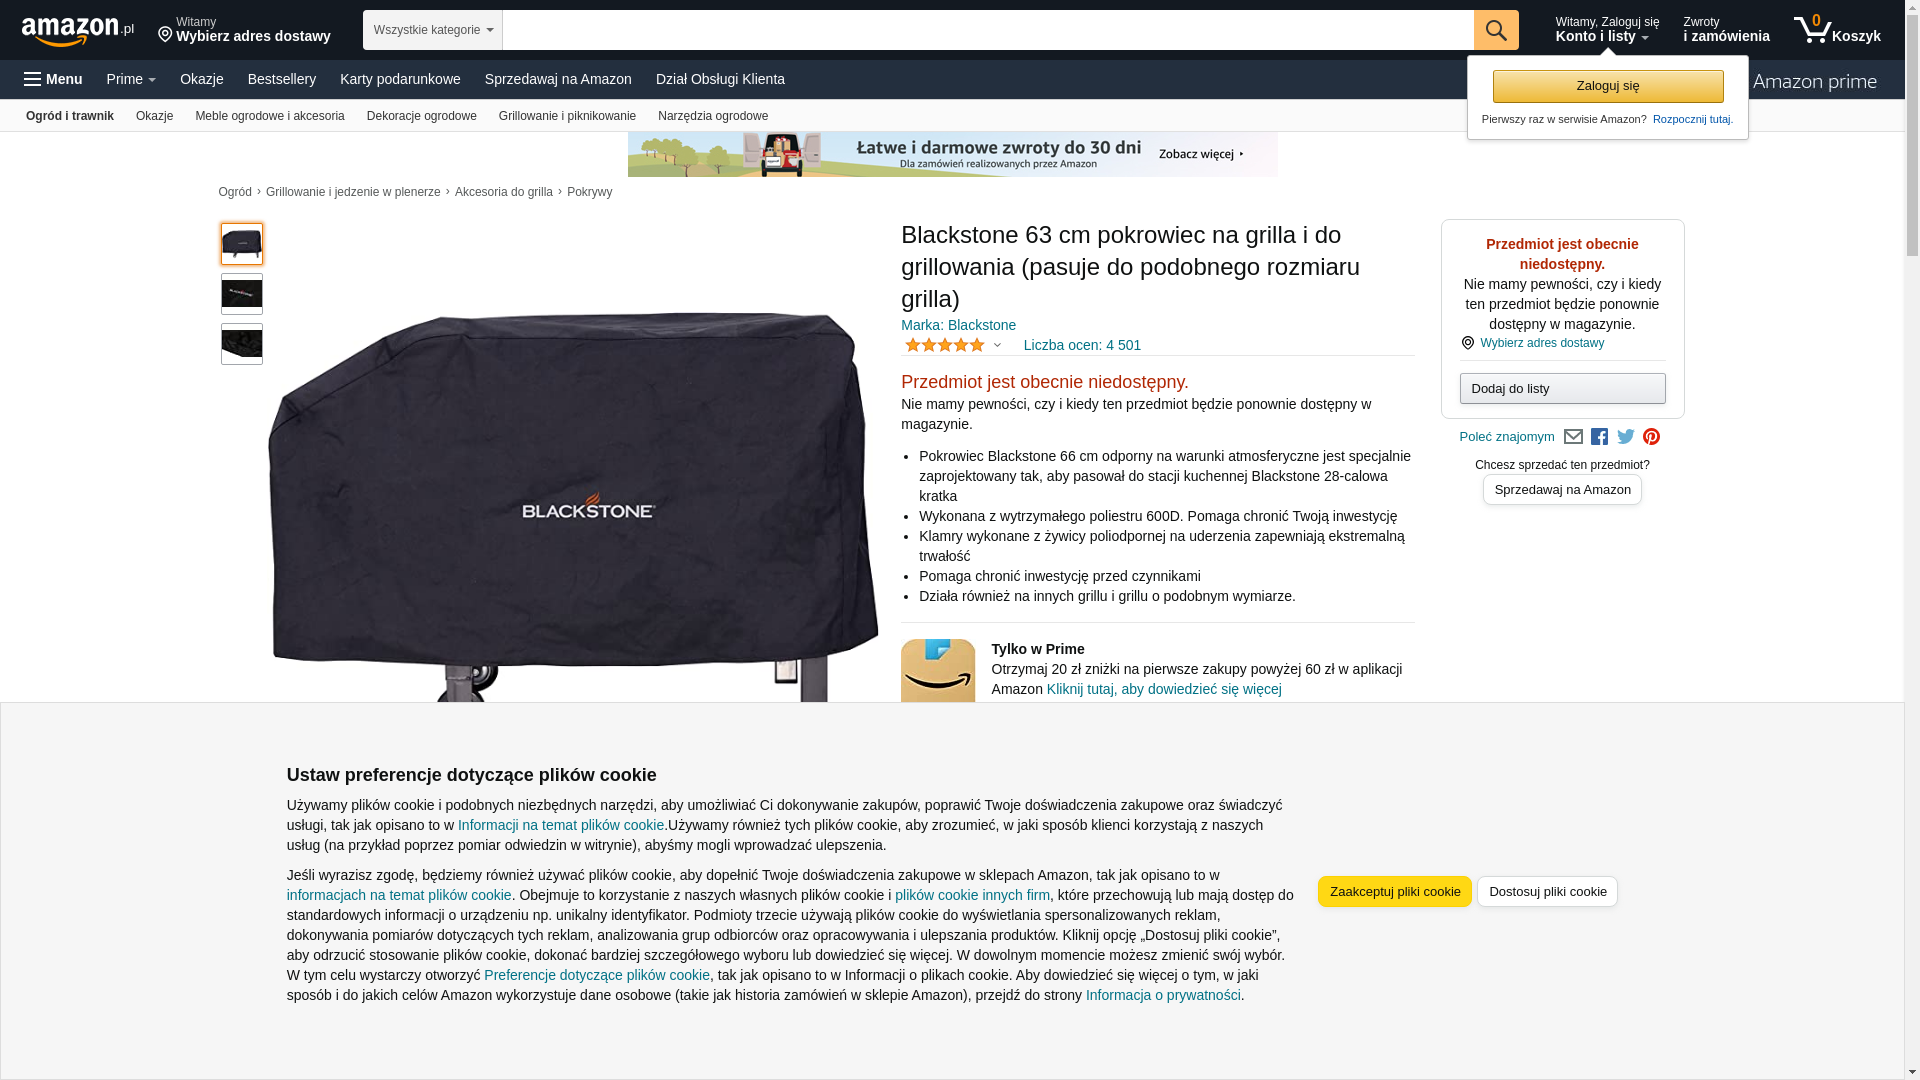Viewport: 1920px width, 1080px height.
Task: Focus the Amazon search input field
Action: (x=988, y=30)
